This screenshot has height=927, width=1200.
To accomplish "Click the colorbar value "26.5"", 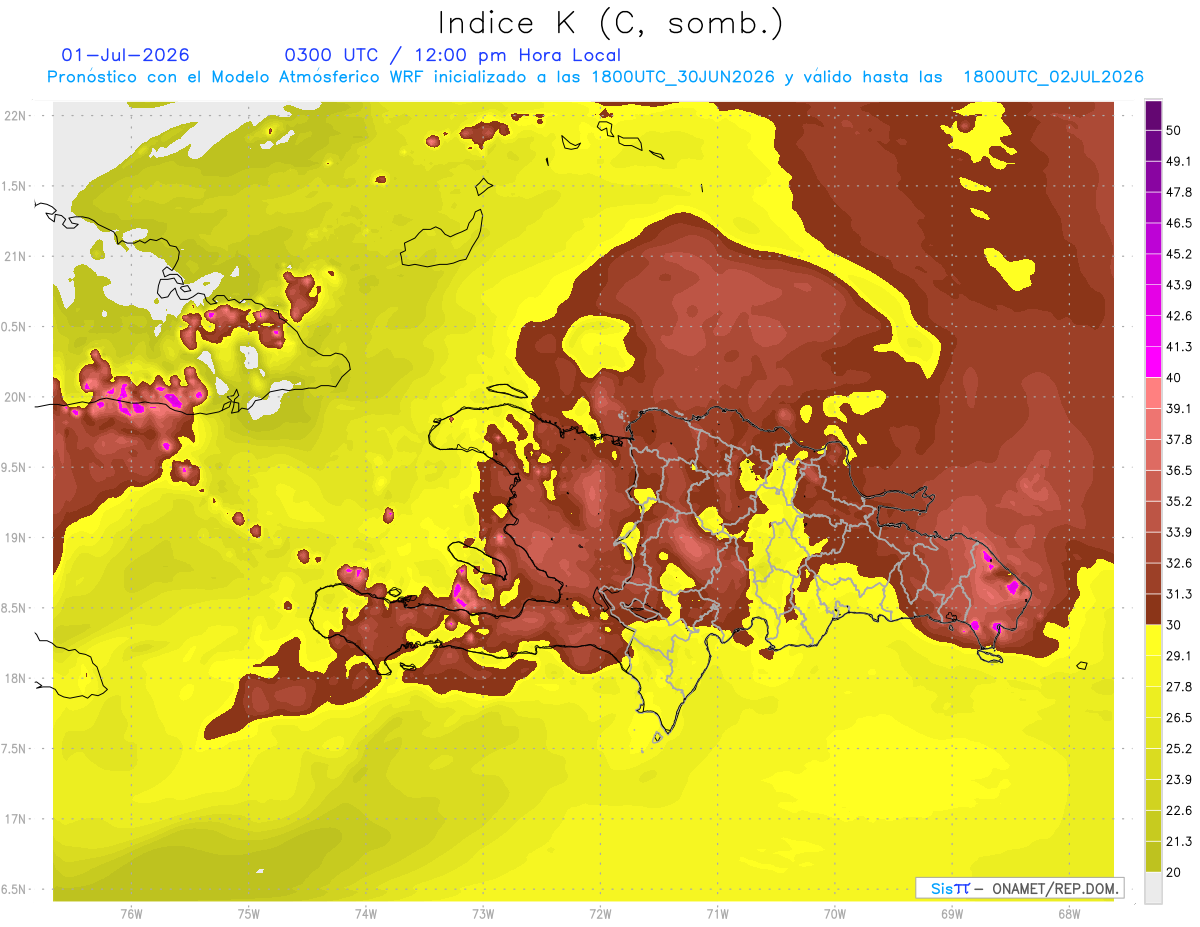I will pyautogui.click(x=1178, y=718).
